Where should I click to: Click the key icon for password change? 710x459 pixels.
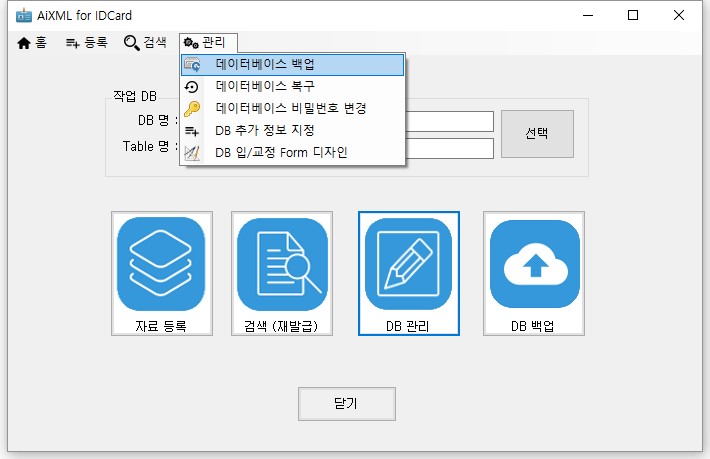(x=193, y=109)
